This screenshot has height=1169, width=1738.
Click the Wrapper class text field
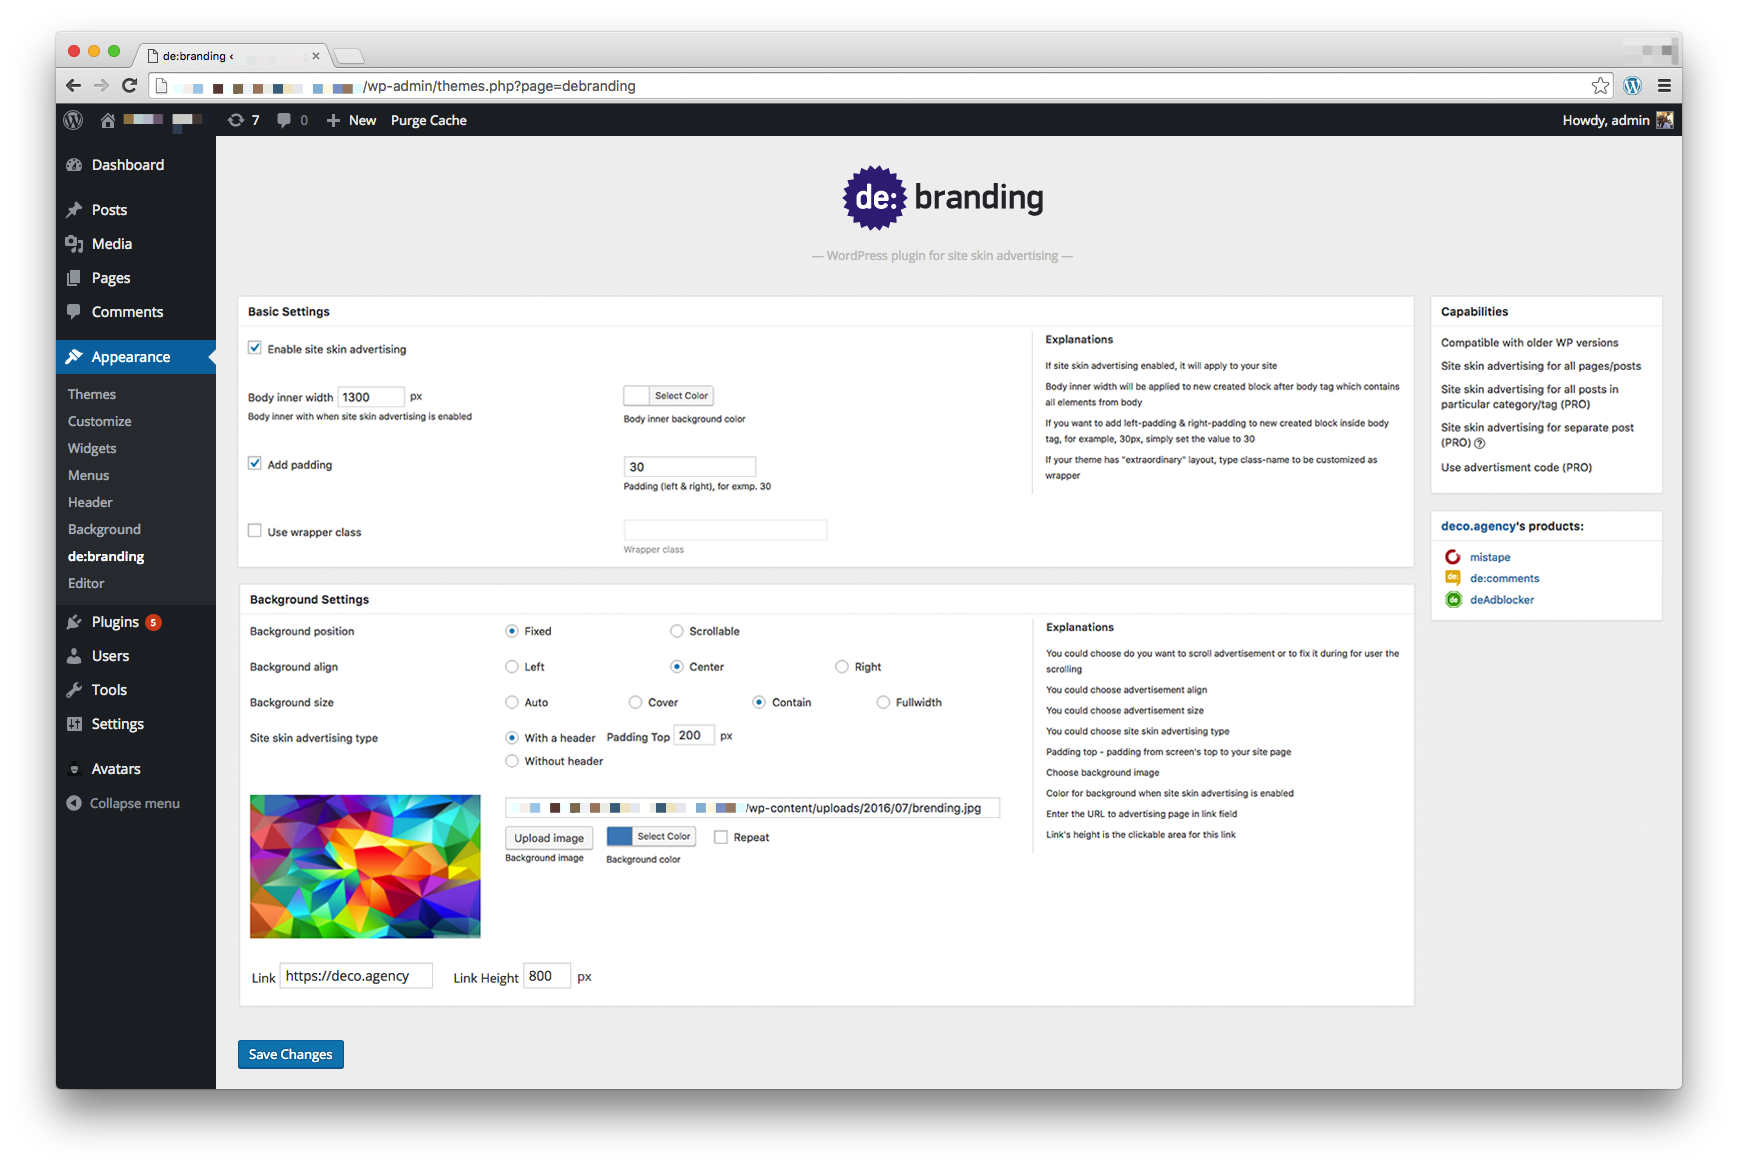tap(725, 530)
